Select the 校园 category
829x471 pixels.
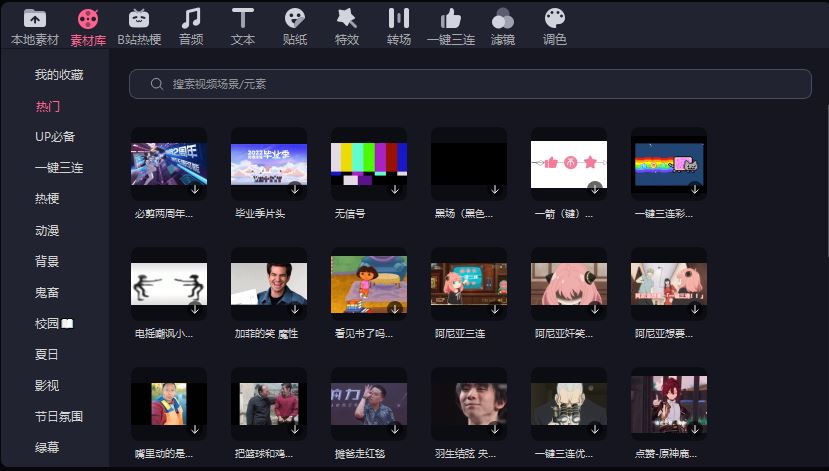(54, 324)
